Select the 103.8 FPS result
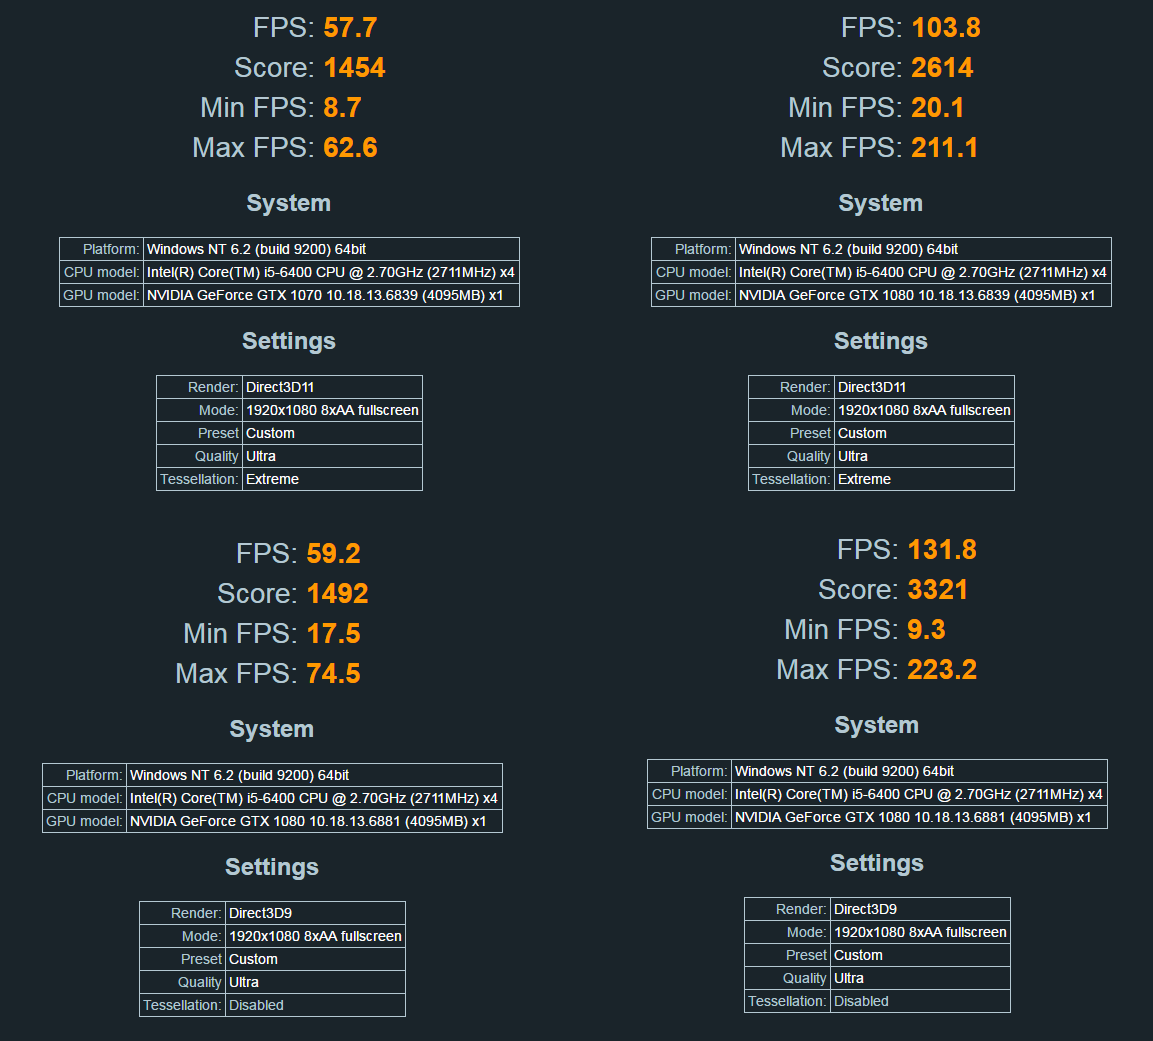This screenshot has width=1153, height=1041. click(945, 28)
